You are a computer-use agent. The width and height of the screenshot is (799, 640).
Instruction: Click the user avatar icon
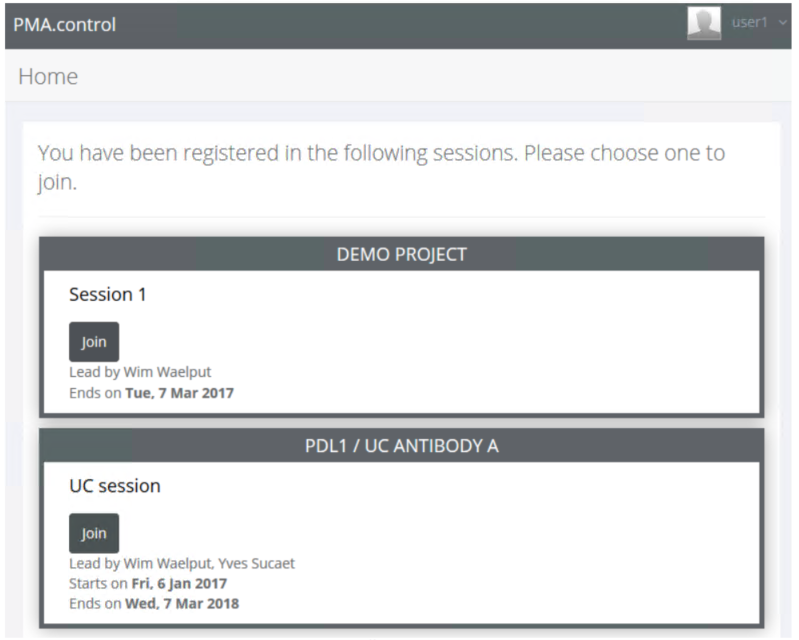pyautogui.click(x=704, y=23)
